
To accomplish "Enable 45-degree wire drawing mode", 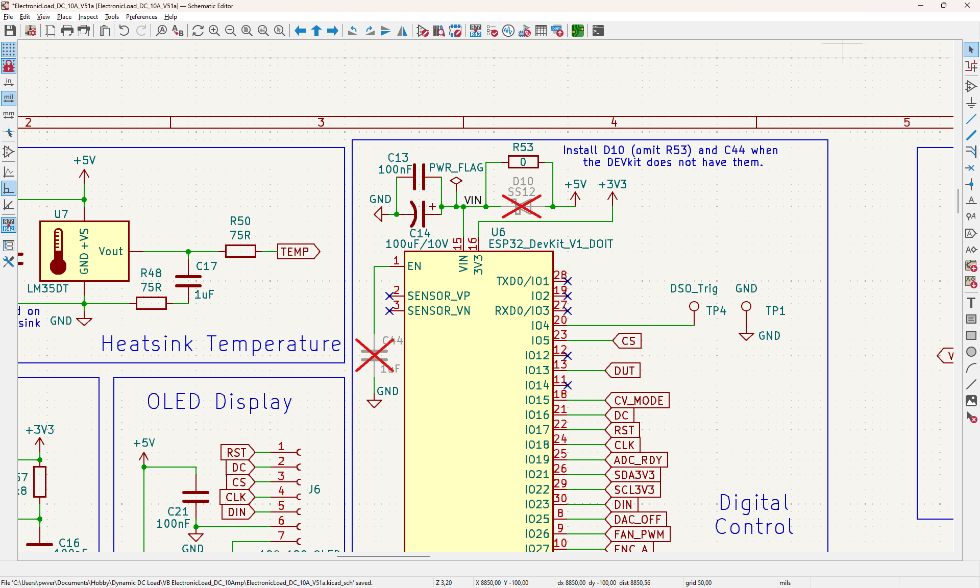I will click(x=9, y=204).
